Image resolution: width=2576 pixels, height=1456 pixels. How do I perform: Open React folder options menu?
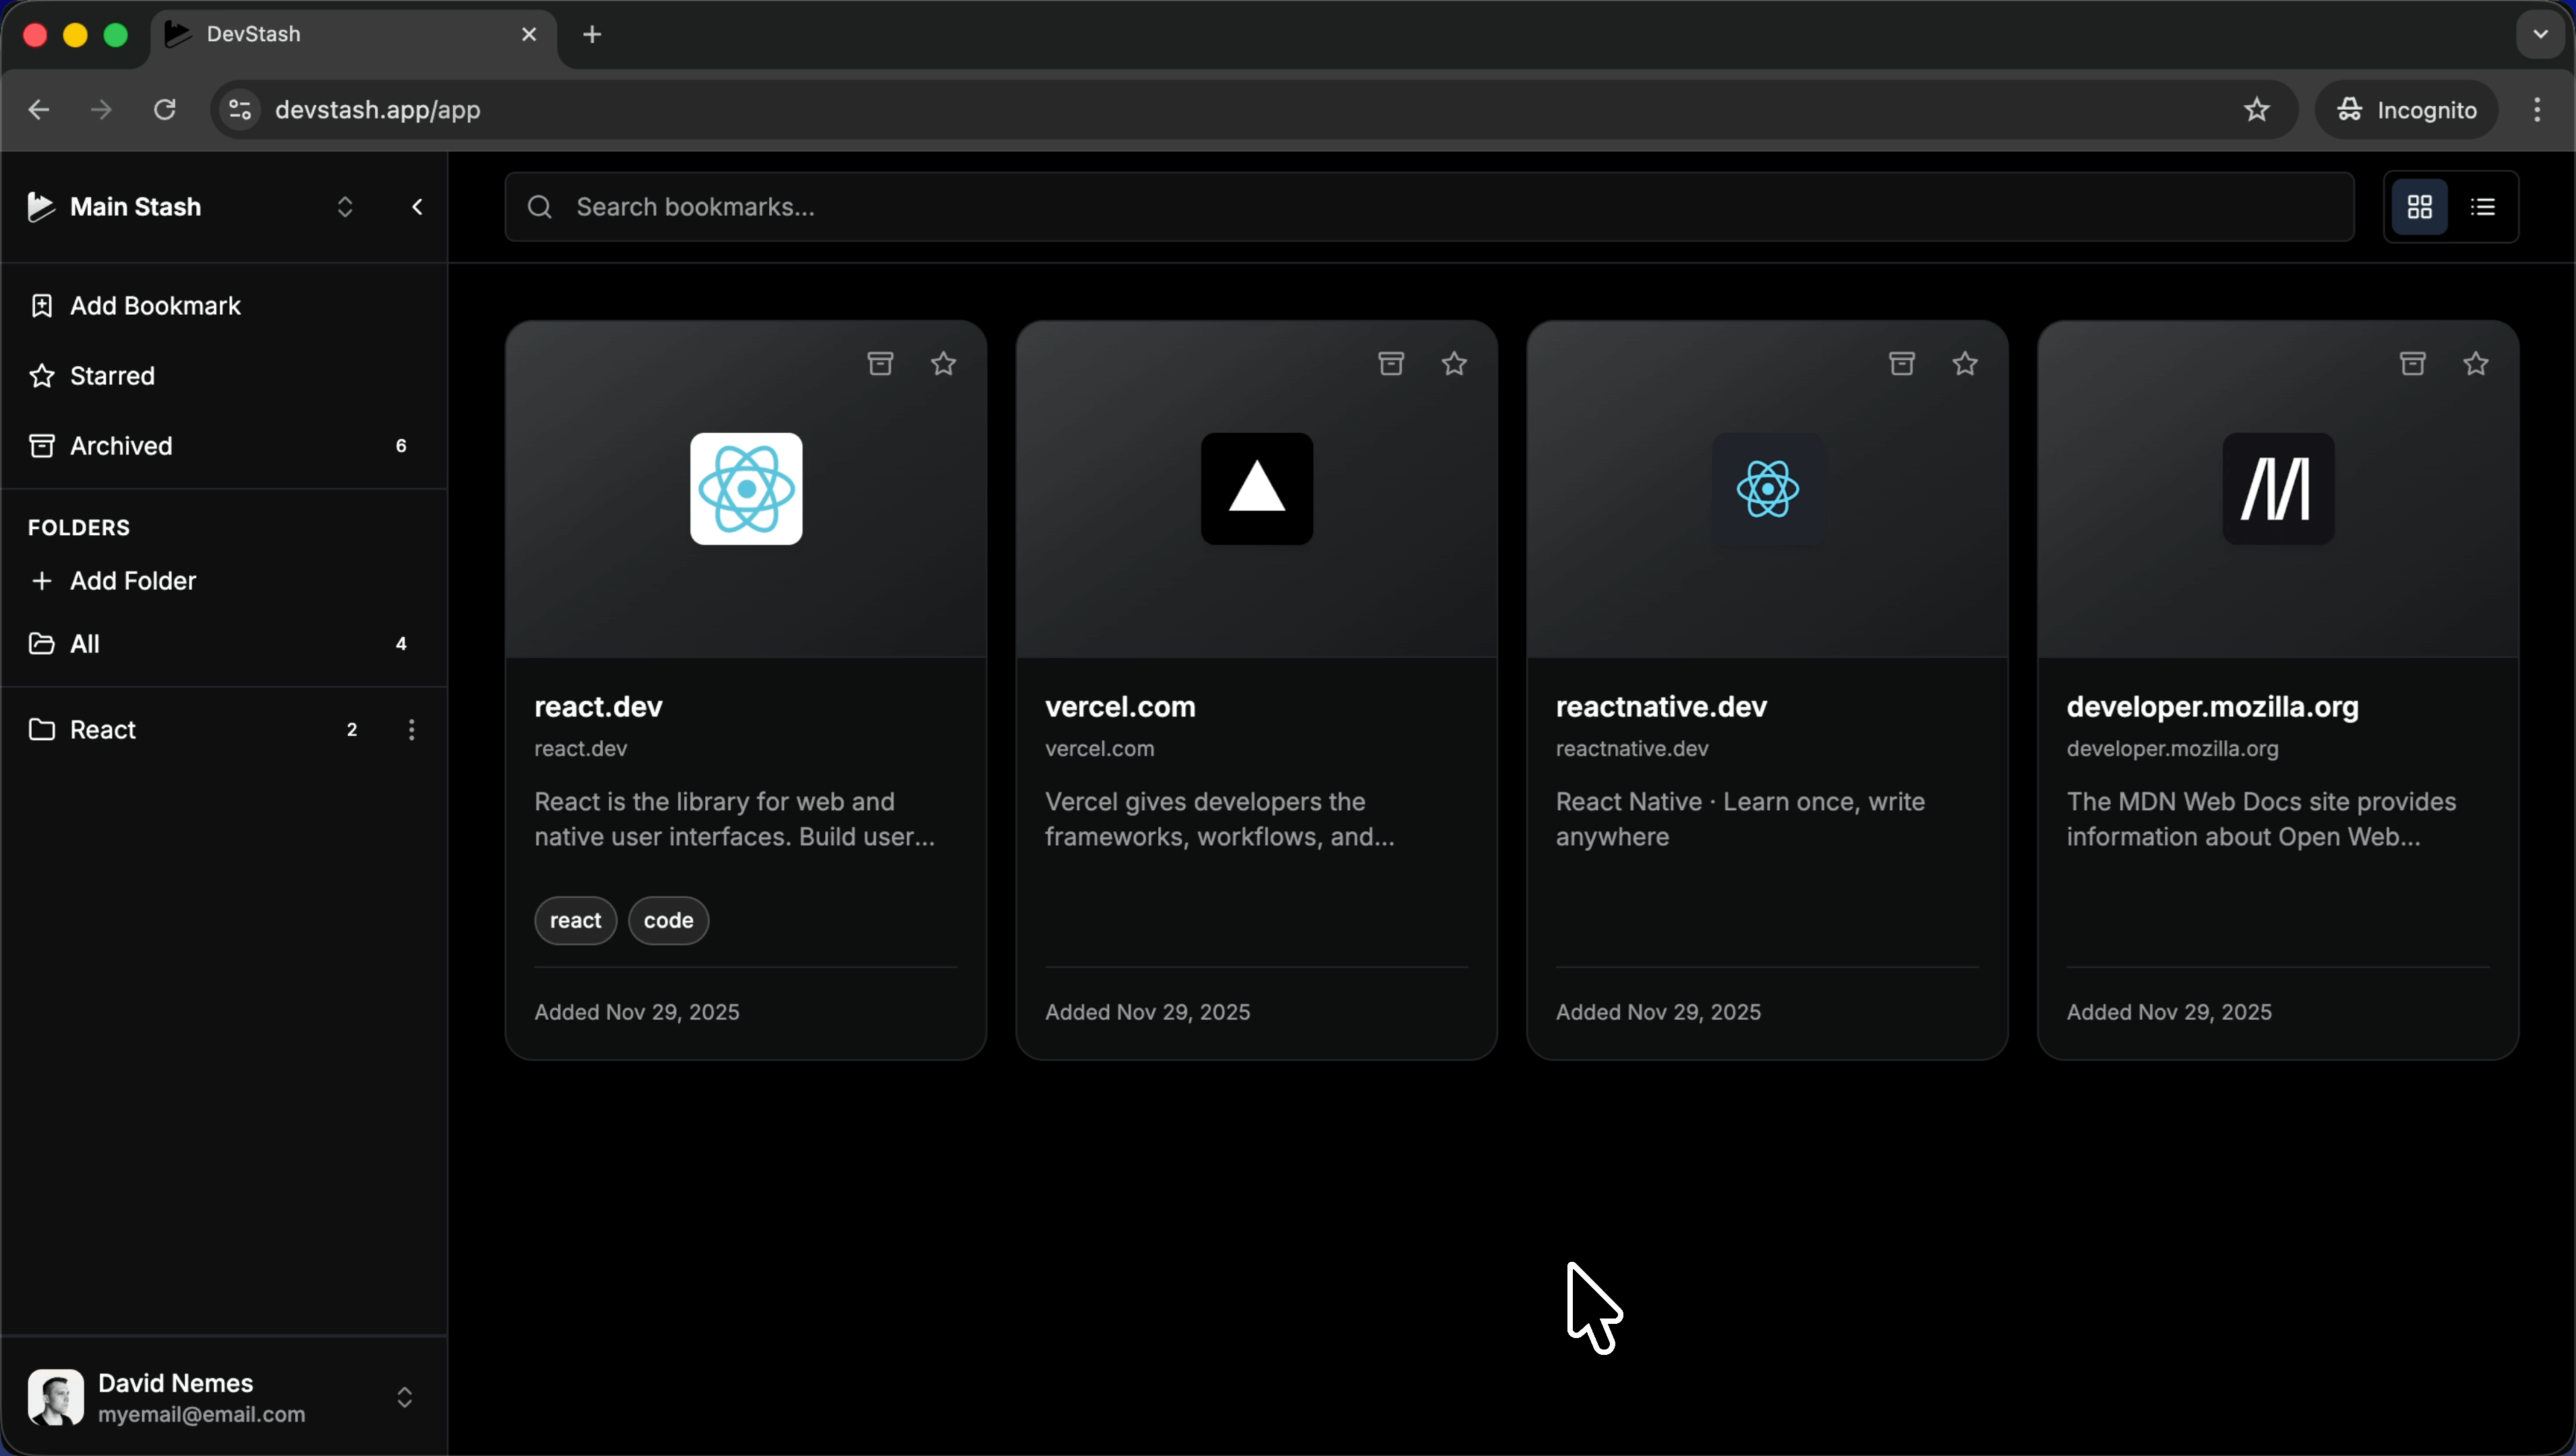click(x=411, y=730)
